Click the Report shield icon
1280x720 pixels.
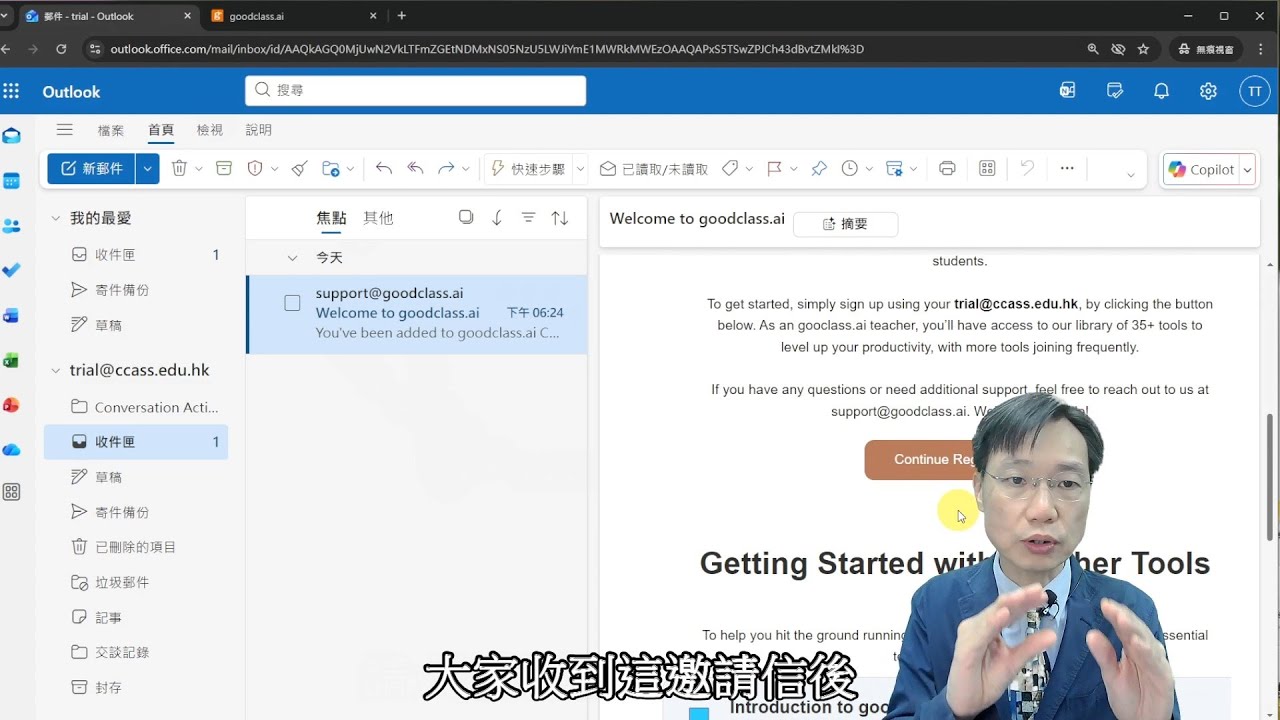point(255,169)
